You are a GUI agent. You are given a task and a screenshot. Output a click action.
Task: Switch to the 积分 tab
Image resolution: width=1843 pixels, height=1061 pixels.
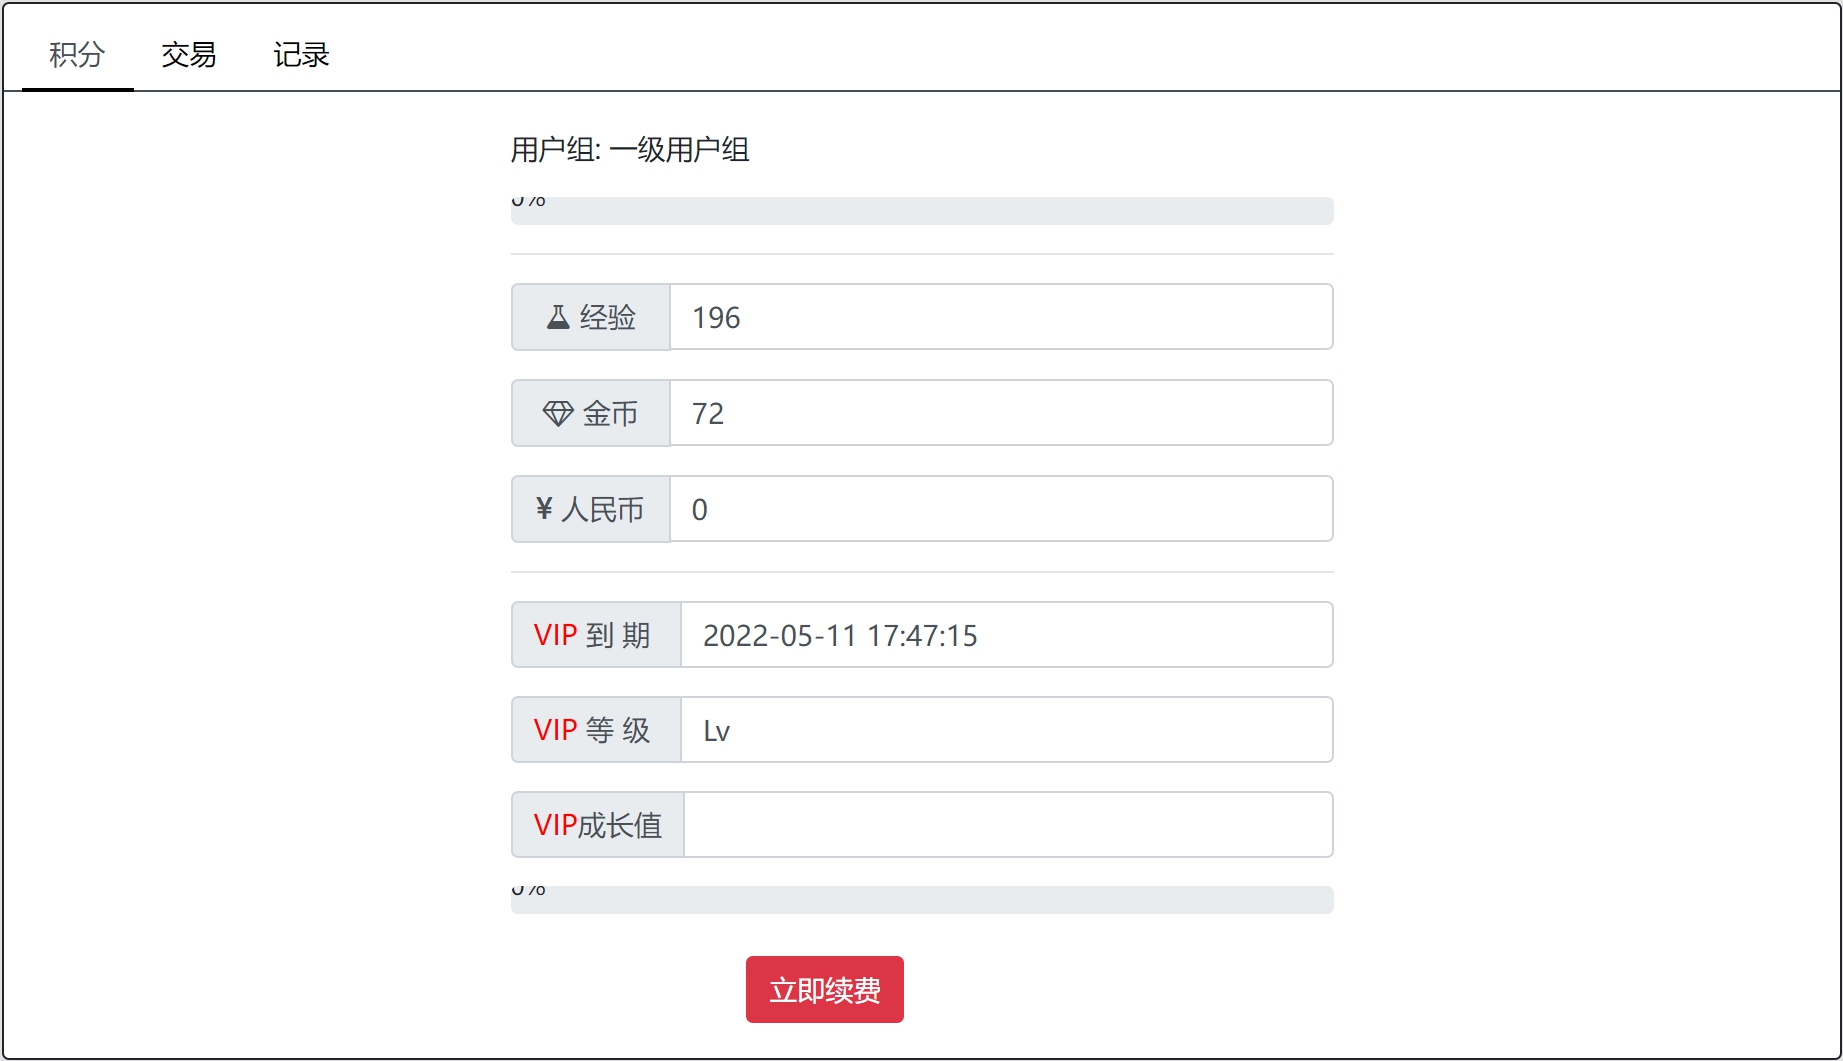(77, 55)
